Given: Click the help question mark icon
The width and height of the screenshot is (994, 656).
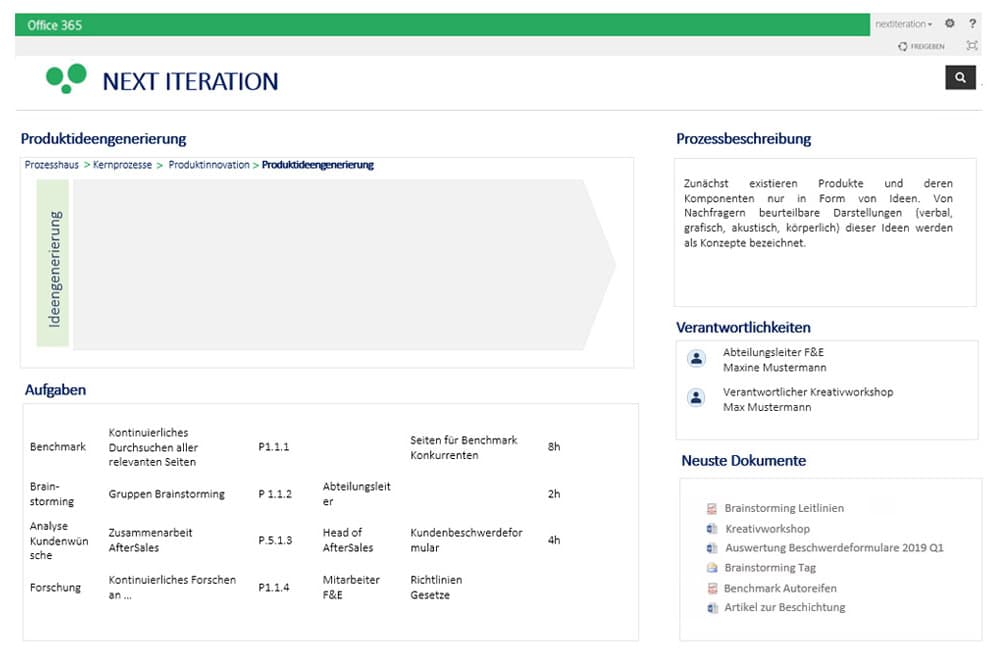Looking at the screenshot, I should click(x=972, y=23).
